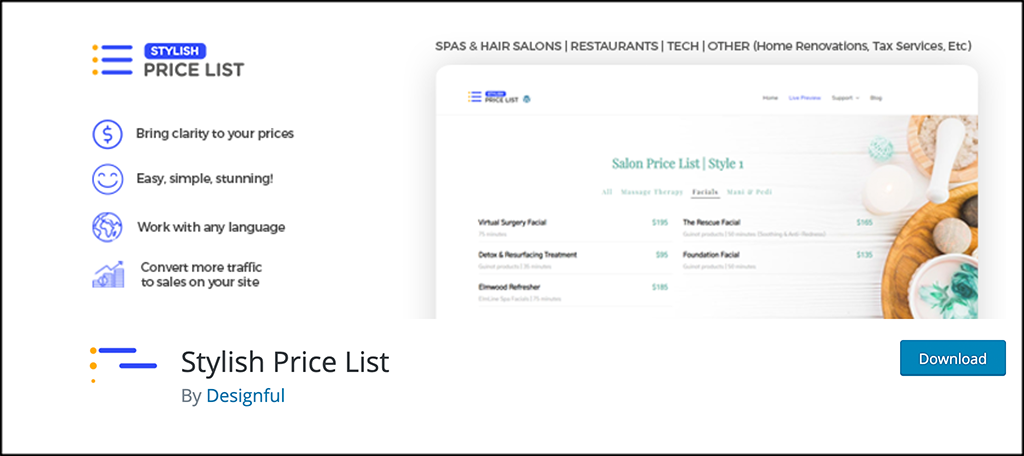Click the $95 price

[662, 255]
